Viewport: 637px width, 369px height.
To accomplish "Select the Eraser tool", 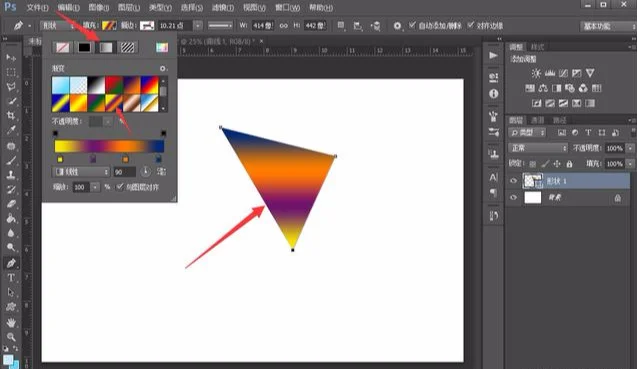I will [11, 204].
